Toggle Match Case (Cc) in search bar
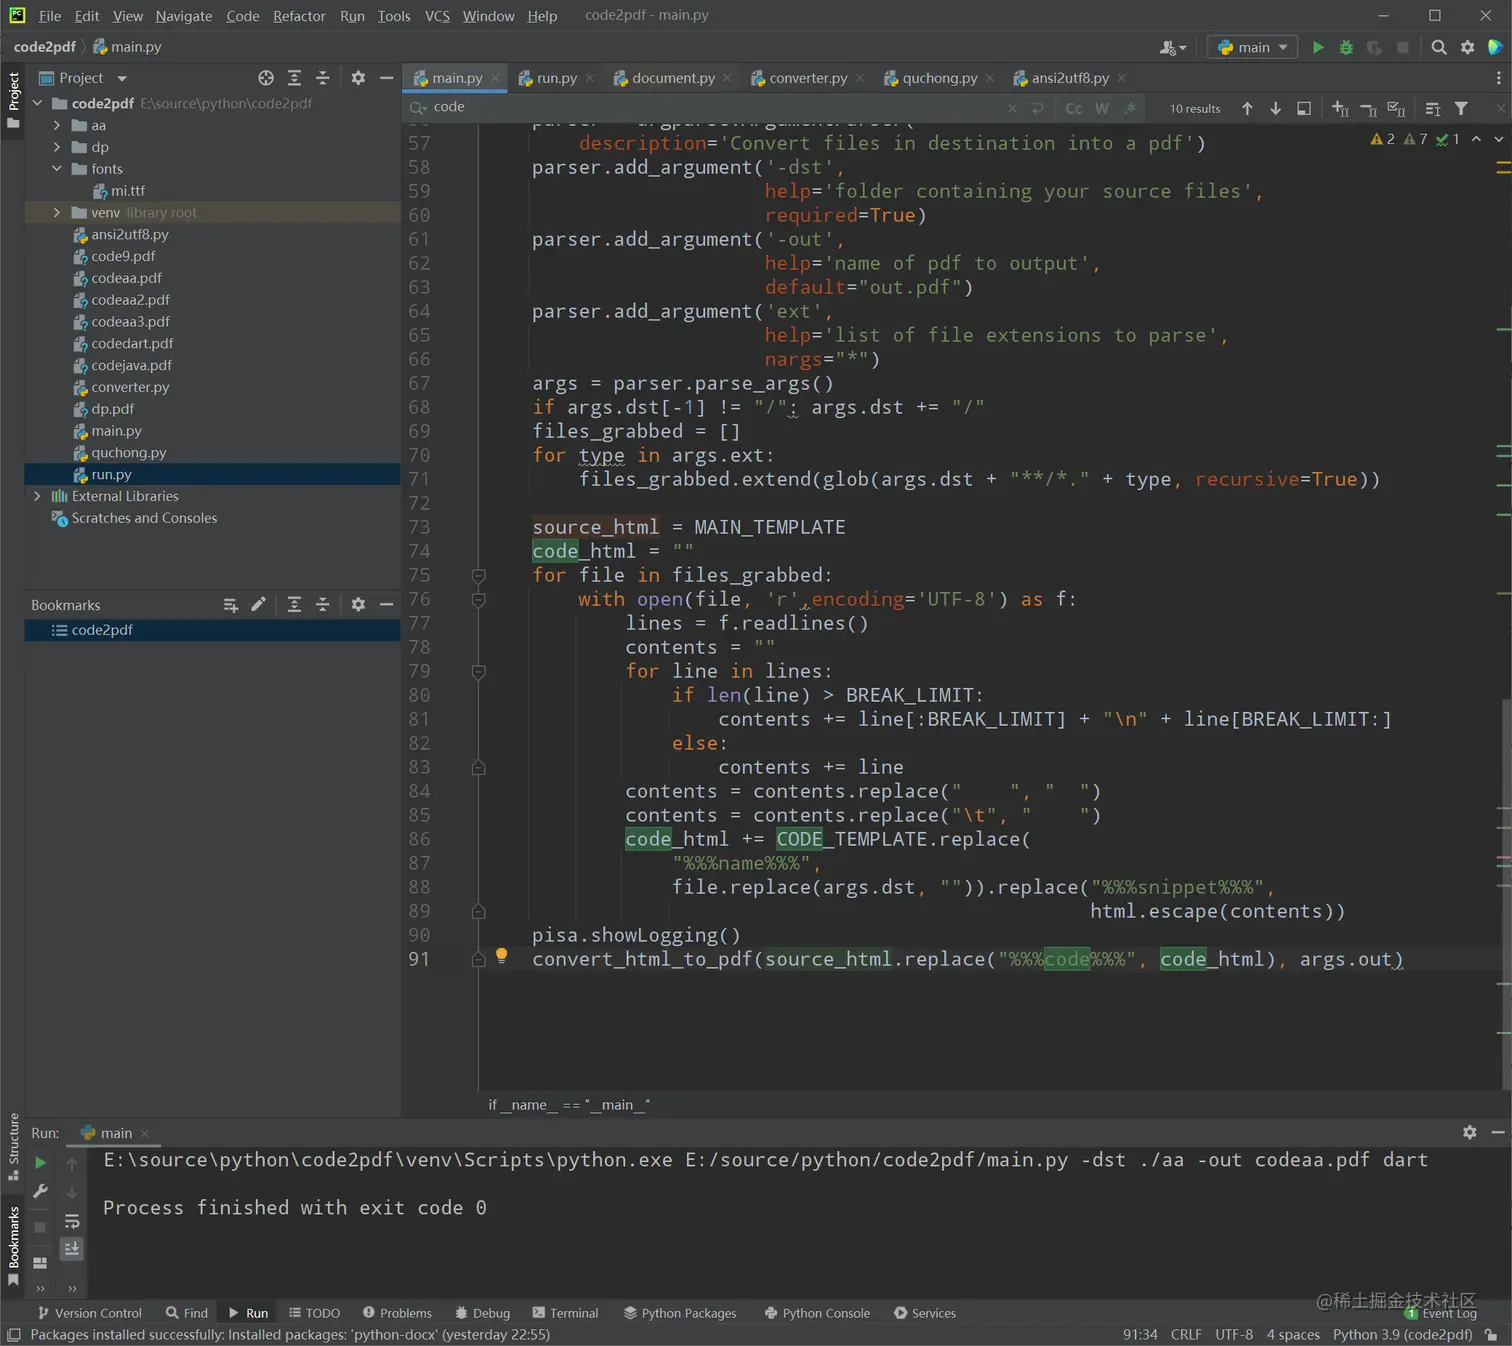 tap(1074, 108)
